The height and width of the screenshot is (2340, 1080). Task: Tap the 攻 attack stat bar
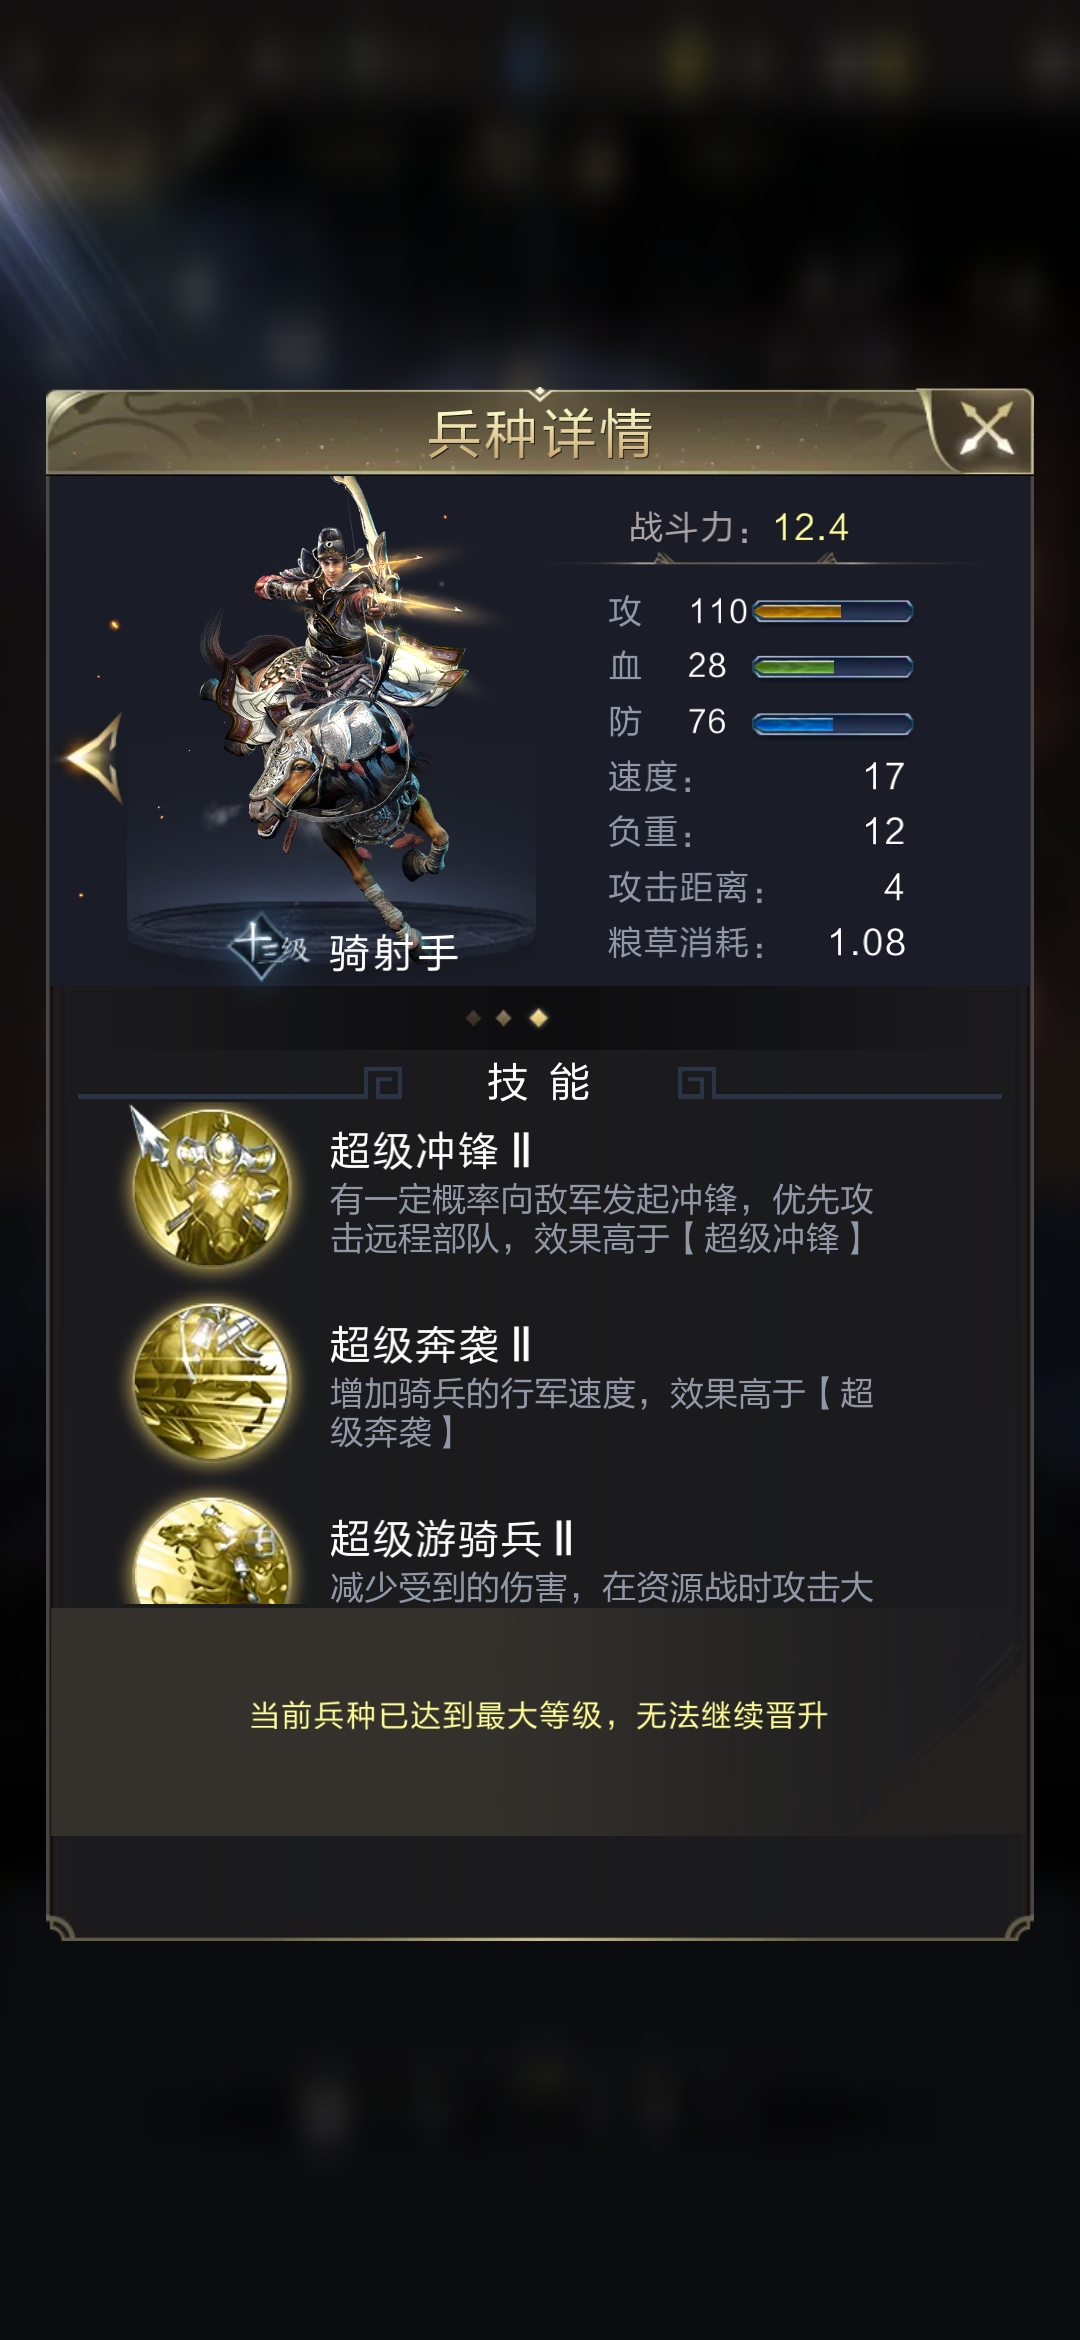832,611
